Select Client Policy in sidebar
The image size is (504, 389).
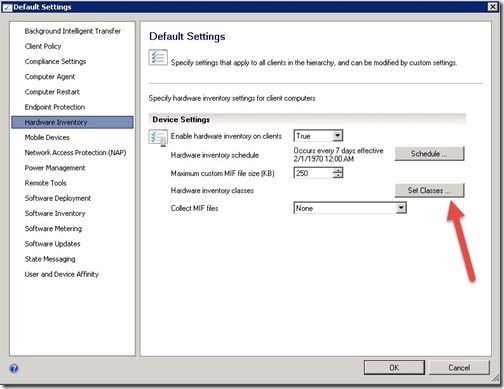(43, 46)
